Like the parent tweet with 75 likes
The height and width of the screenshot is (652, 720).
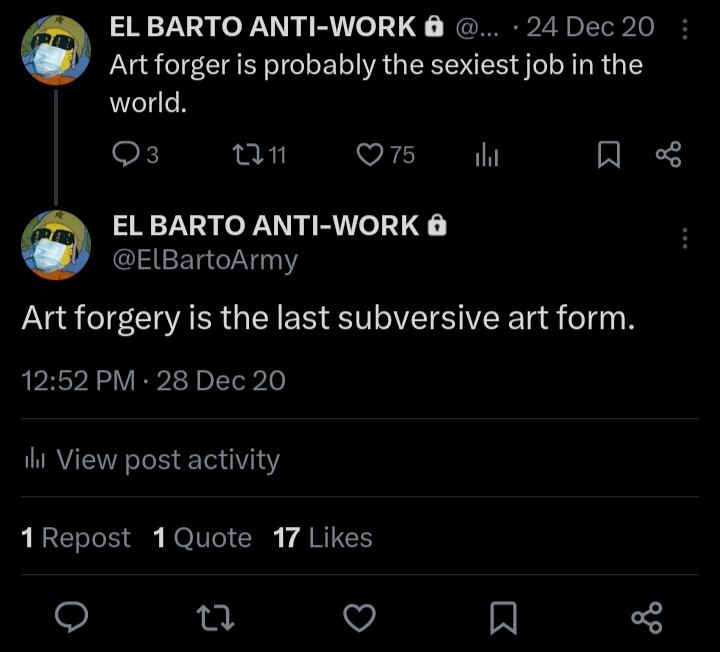point(371,154)
